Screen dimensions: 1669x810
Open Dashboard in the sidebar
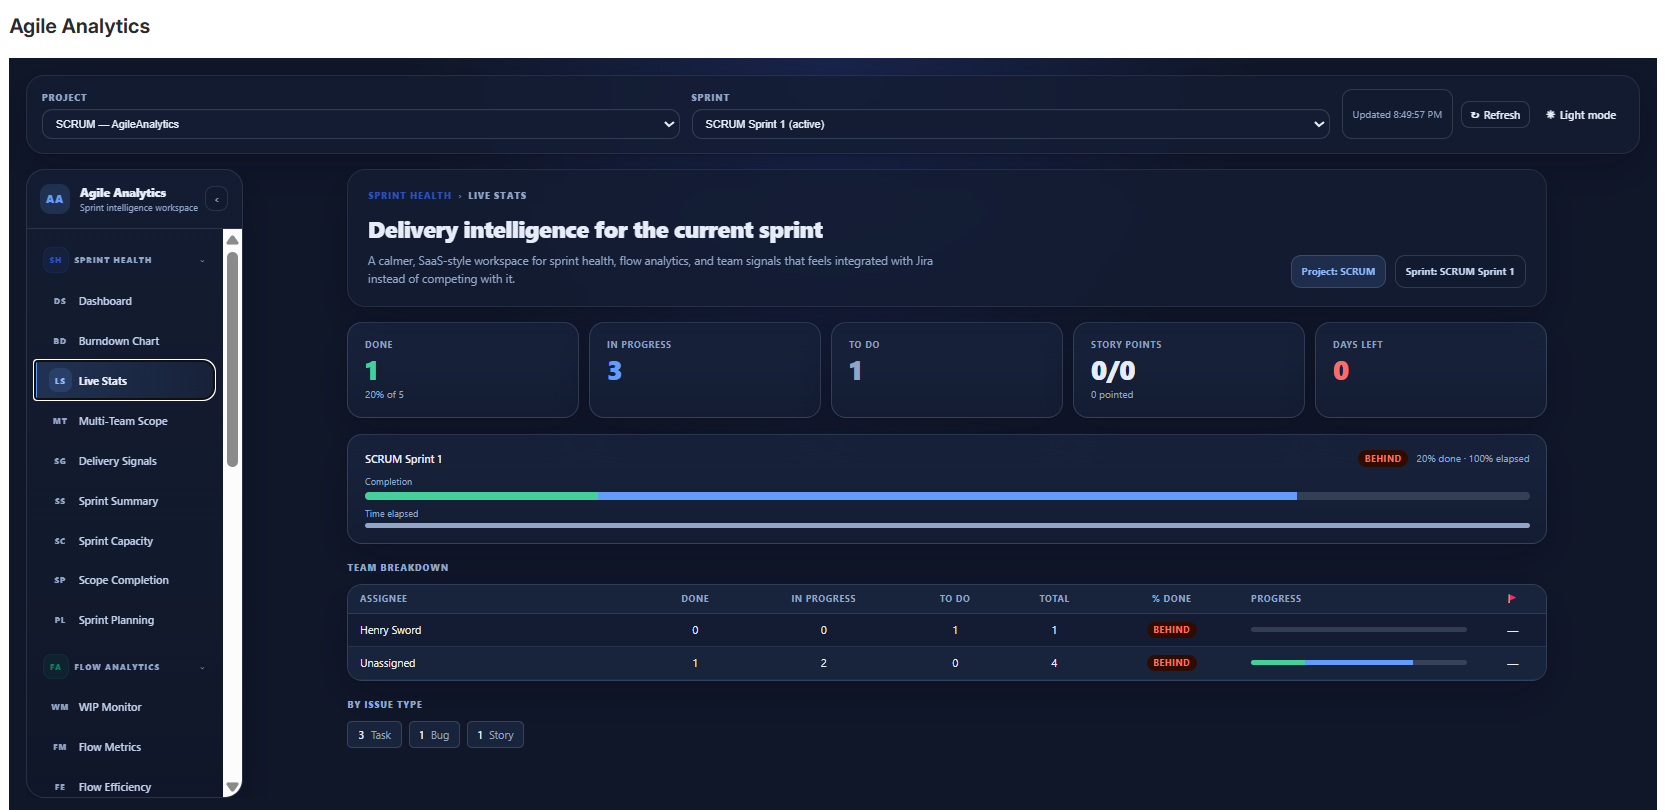125,301
